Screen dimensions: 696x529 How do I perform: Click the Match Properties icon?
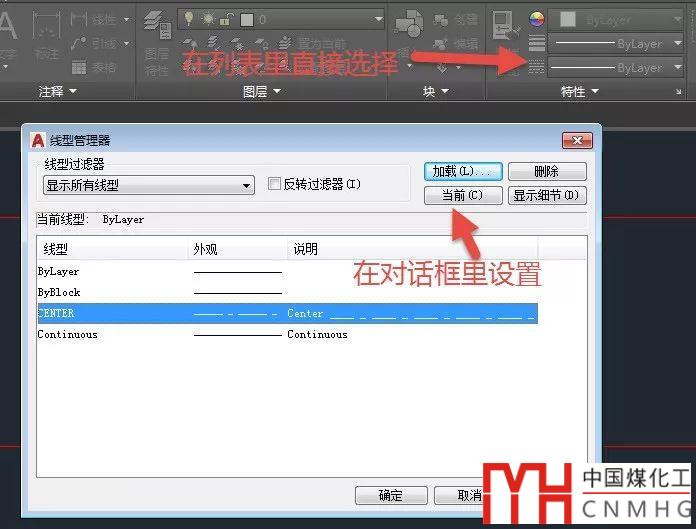506,26
